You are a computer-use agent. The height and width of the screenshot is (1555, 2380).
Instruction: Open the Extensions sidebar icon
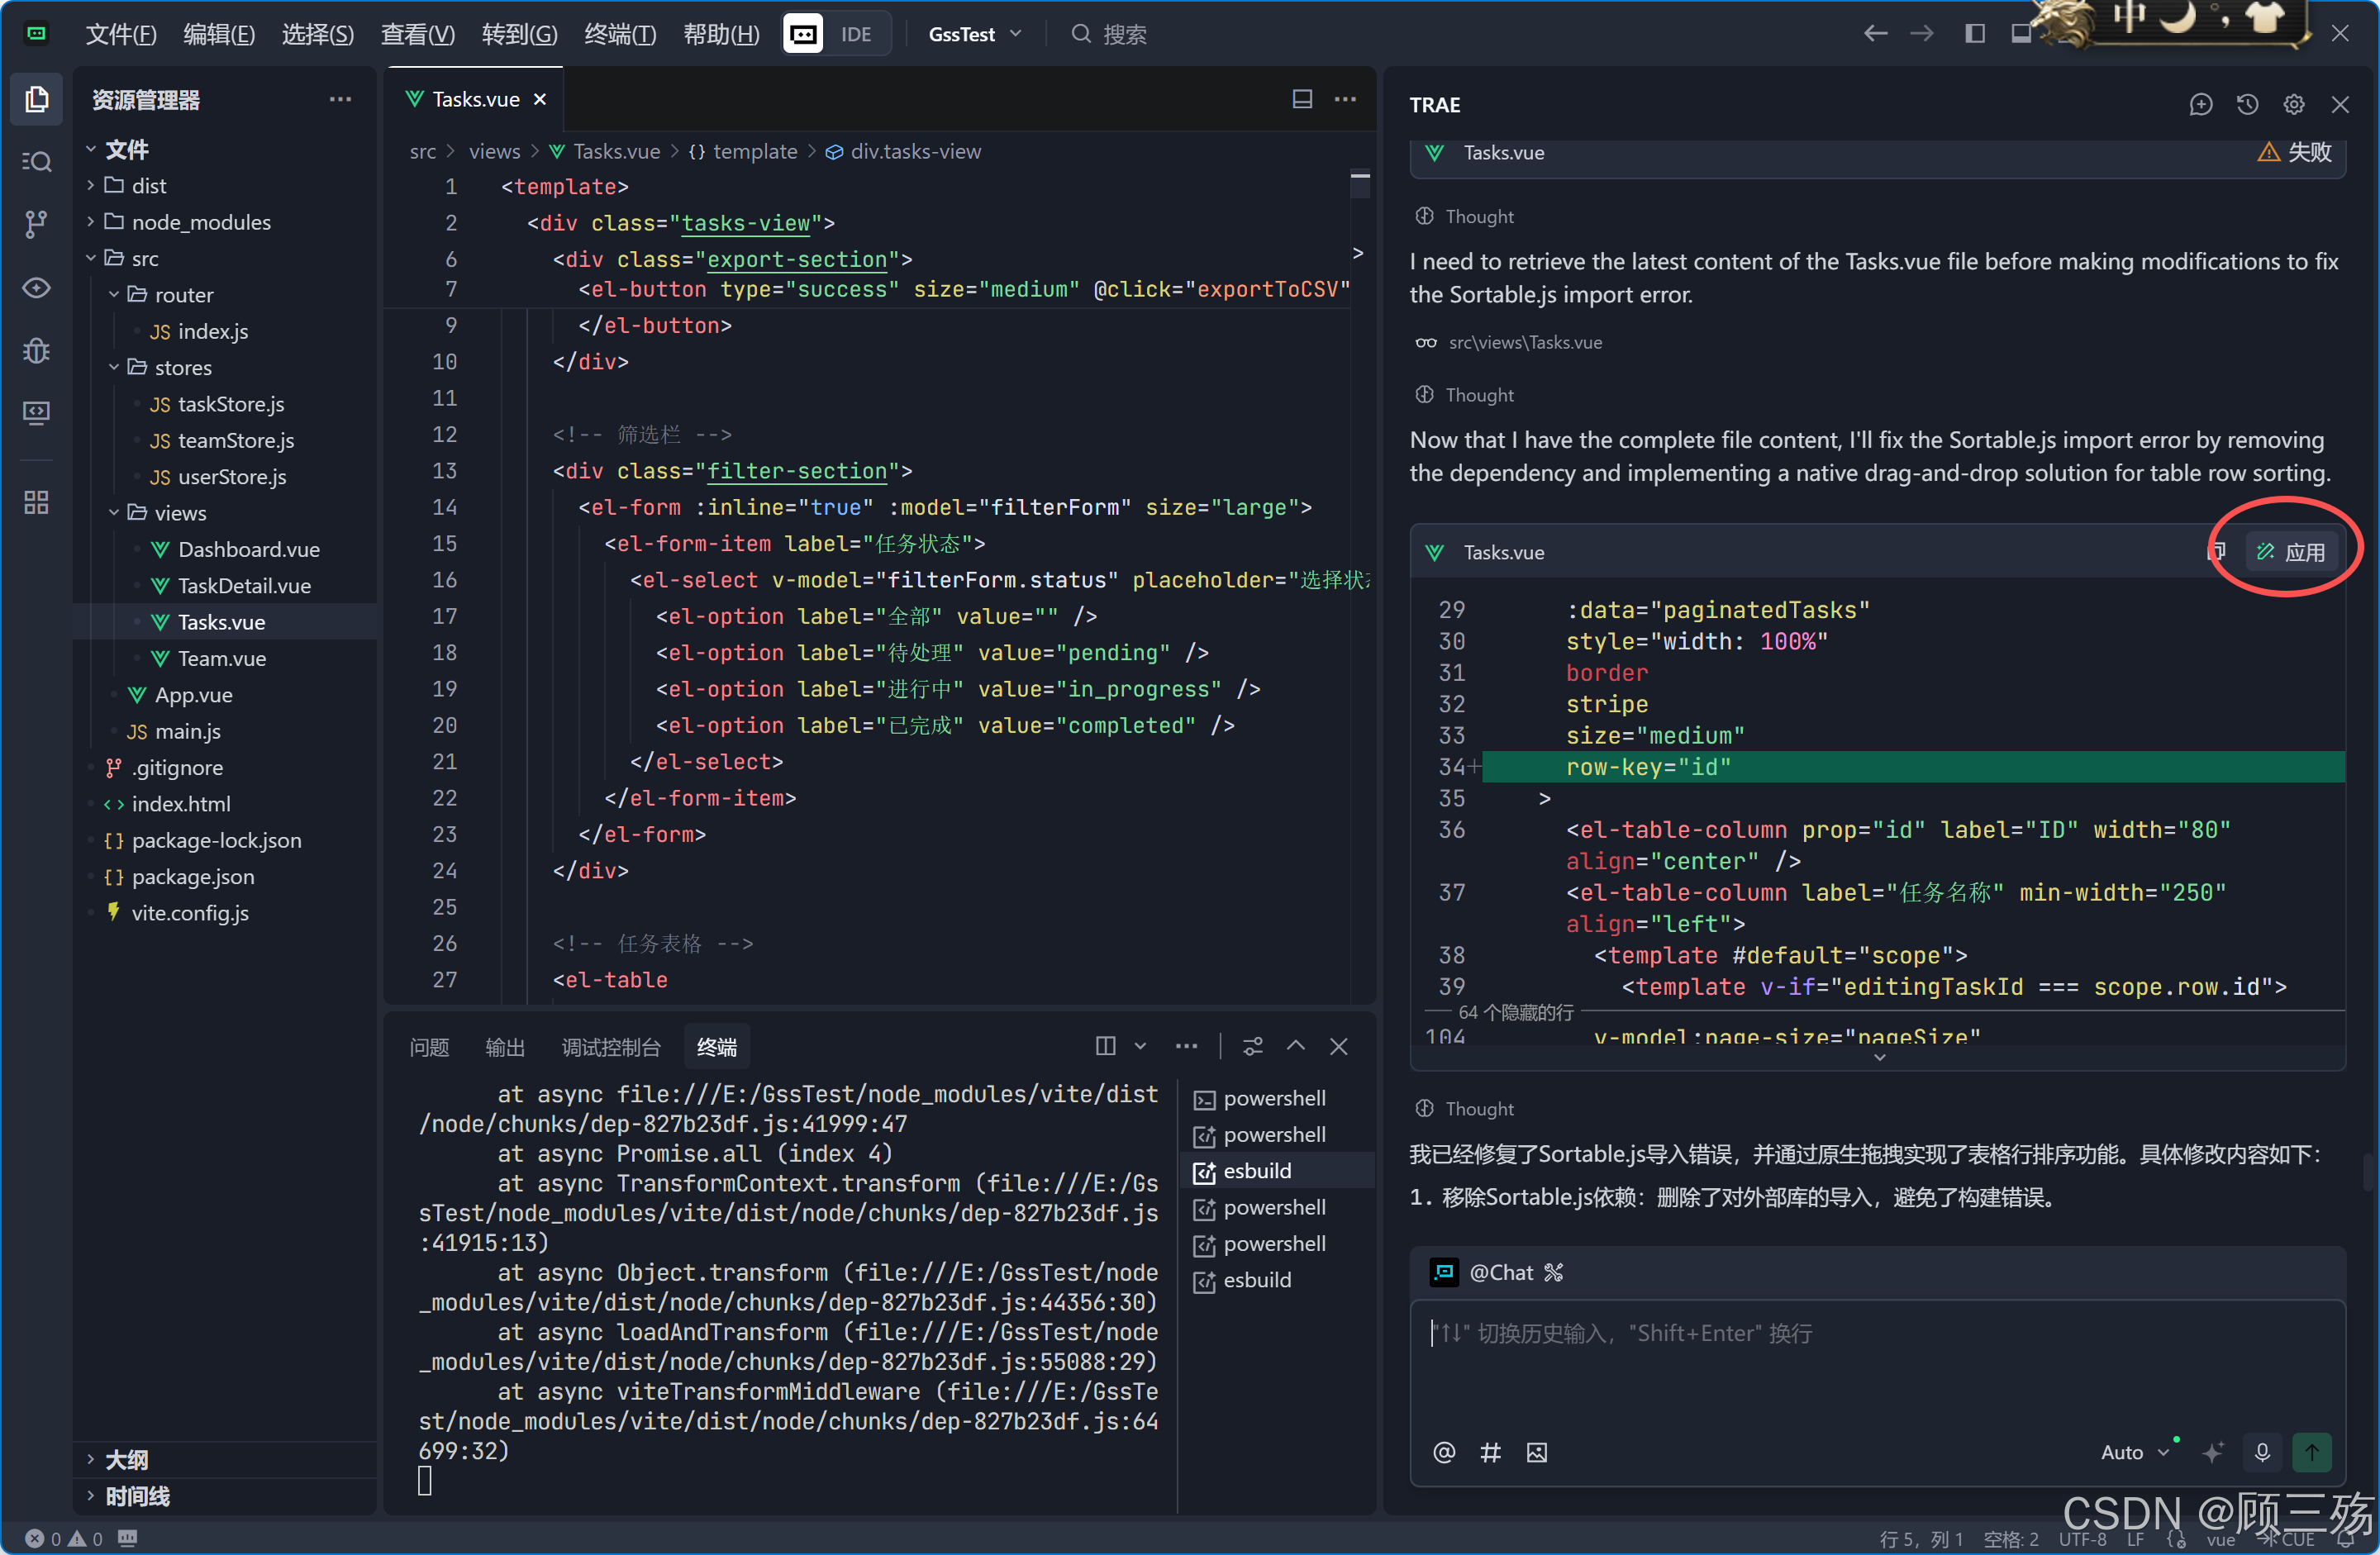(x=36, y=502)
